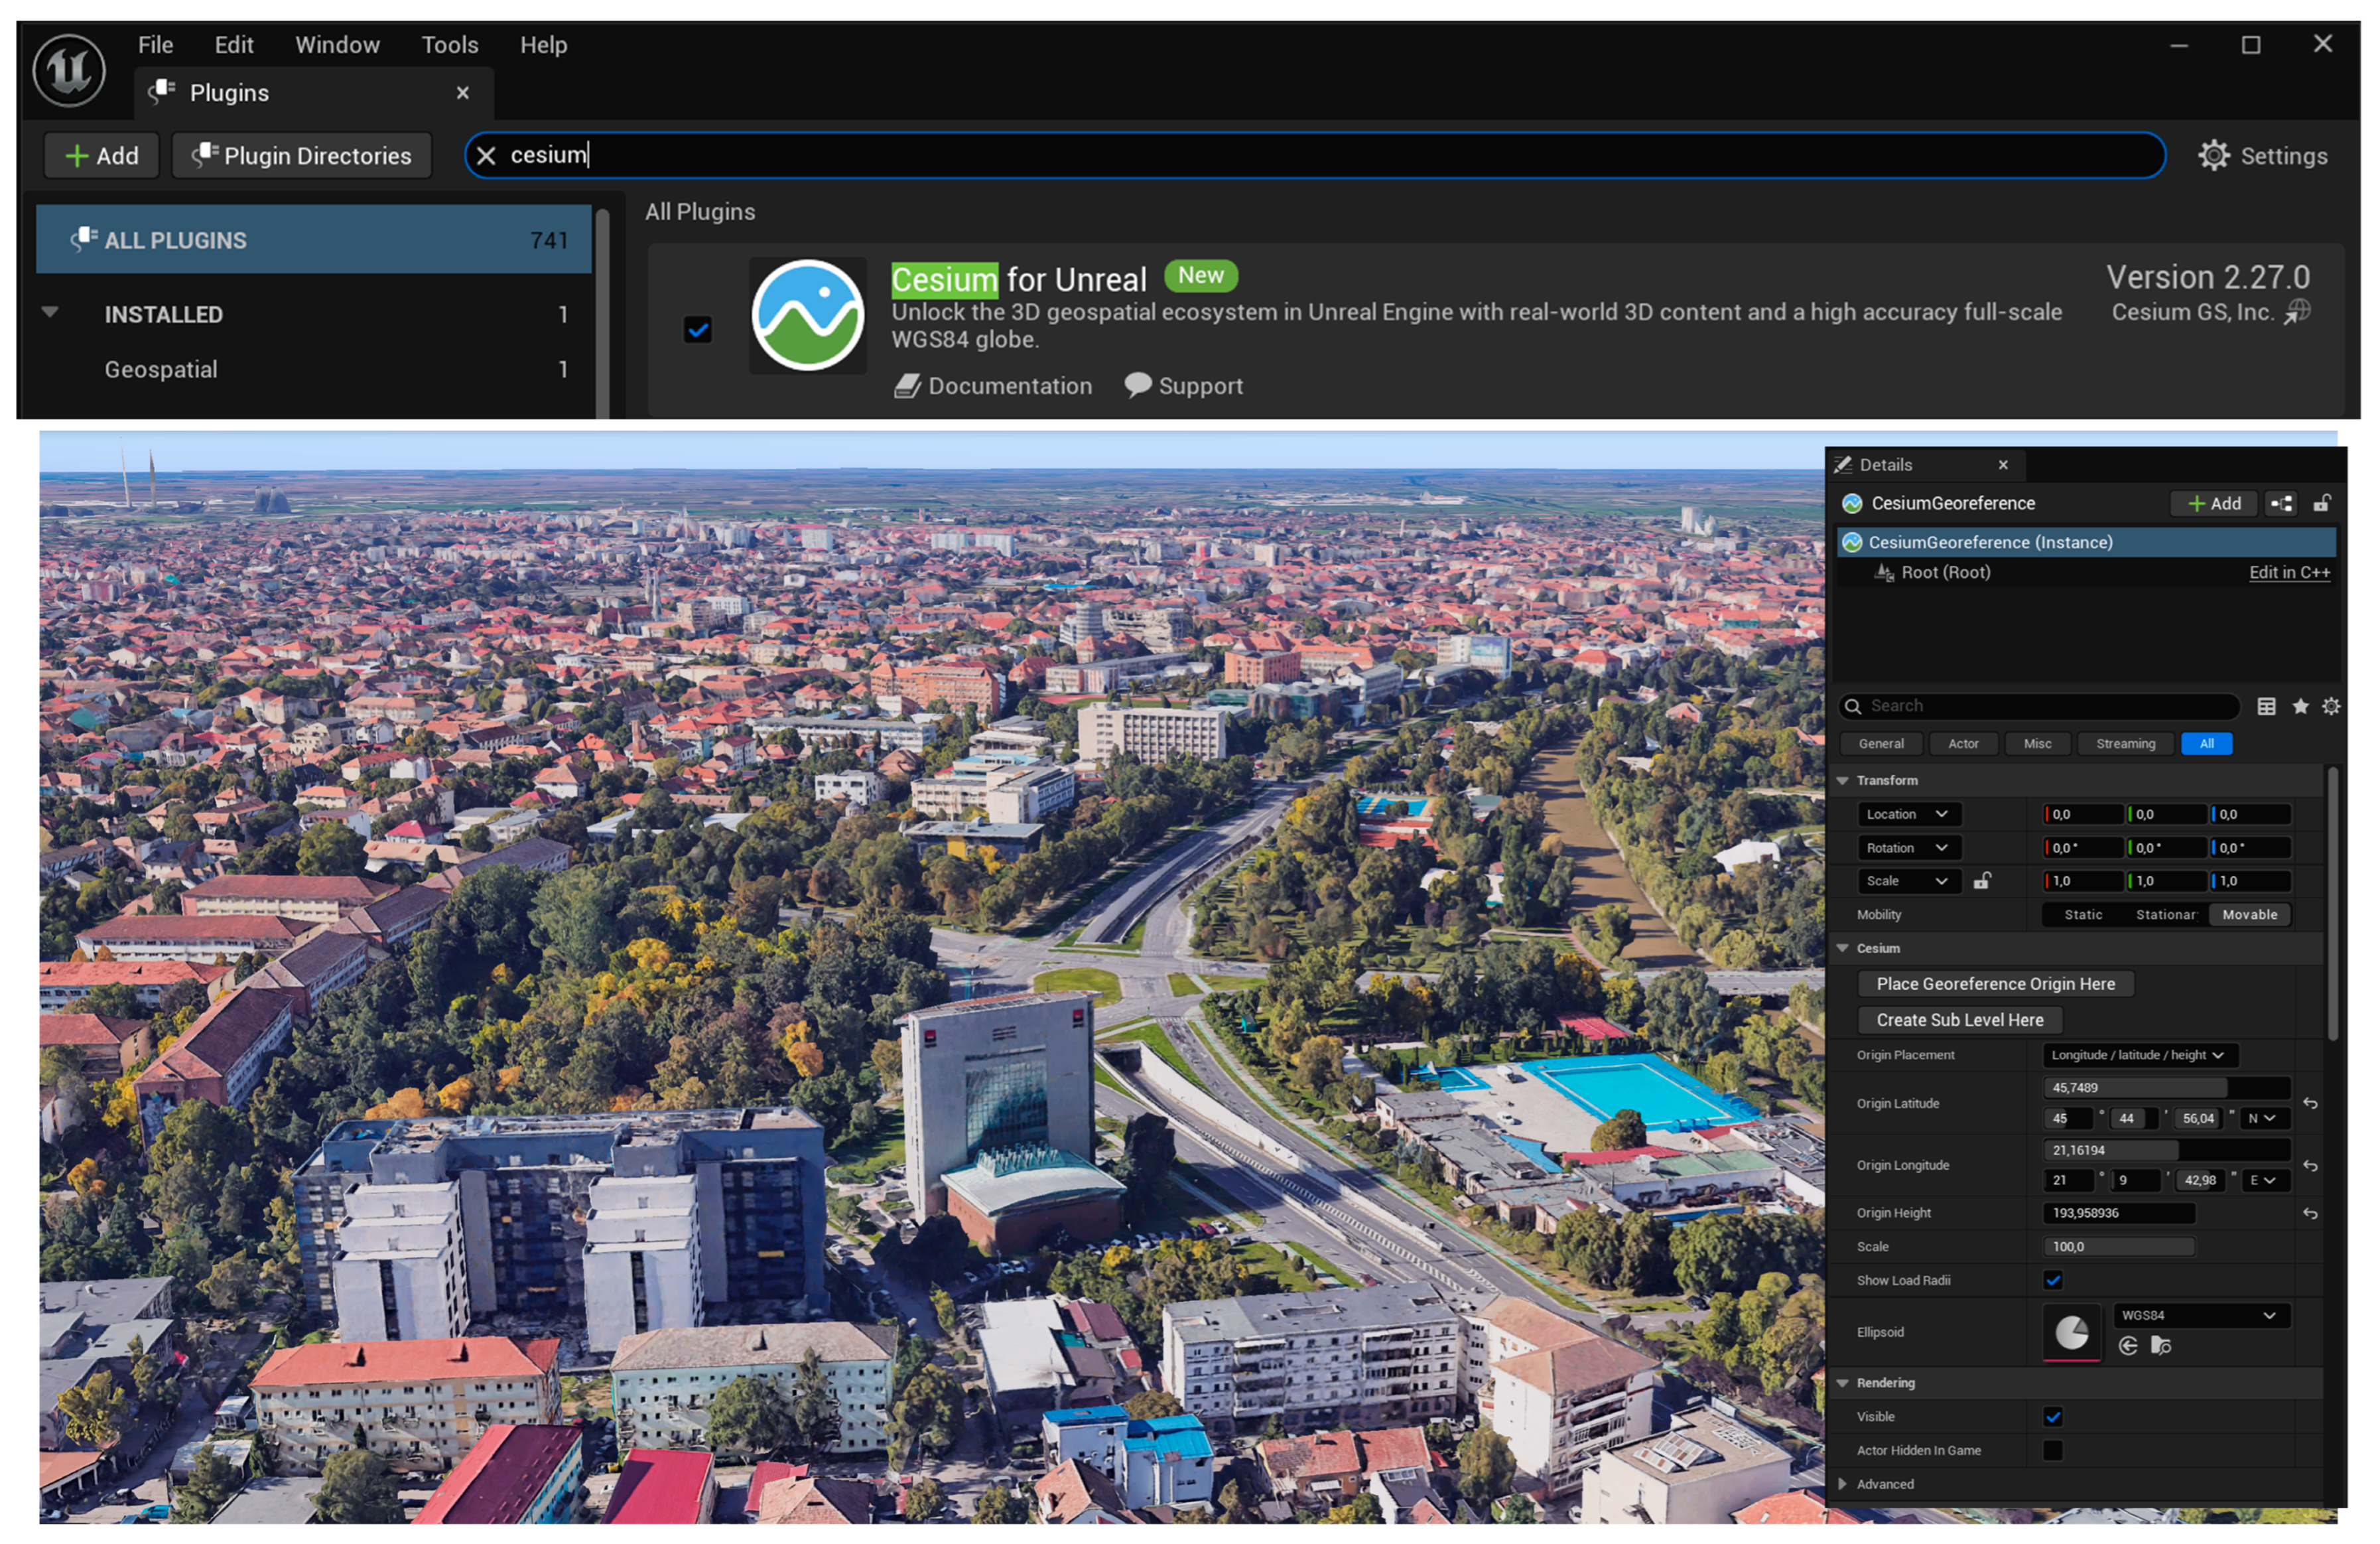
Task: Select the Actor filter tab in Details
Action: (x=1963, y=743)
